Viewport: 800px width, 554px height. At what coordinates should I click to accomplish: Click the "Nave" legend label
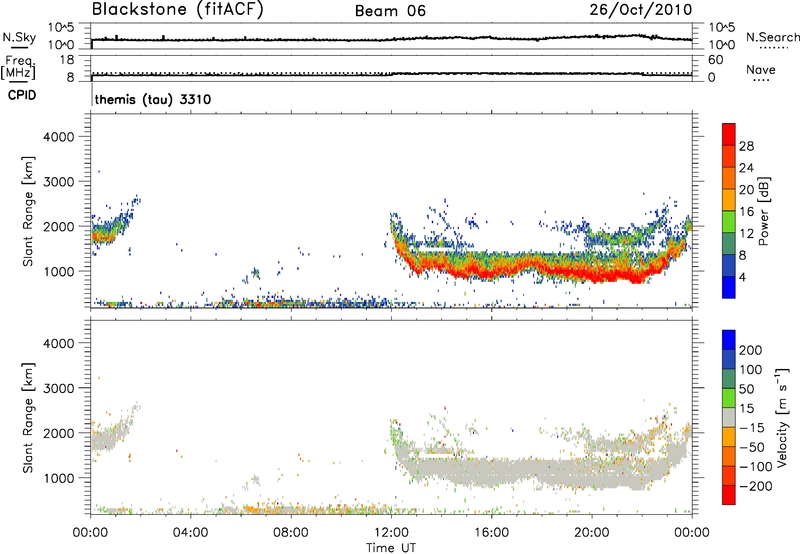point(761,69)
